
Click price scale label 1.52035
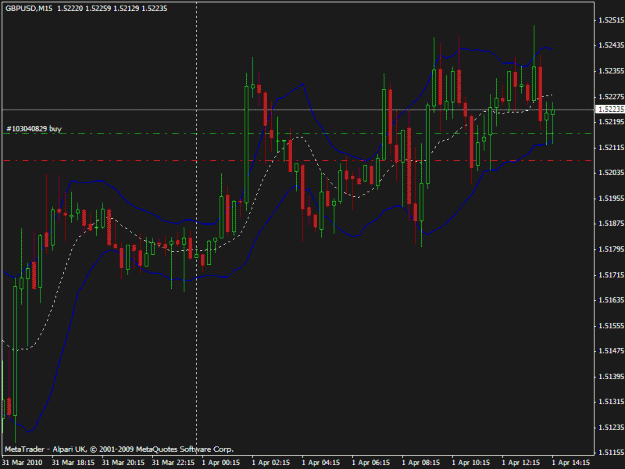(611, 173)
